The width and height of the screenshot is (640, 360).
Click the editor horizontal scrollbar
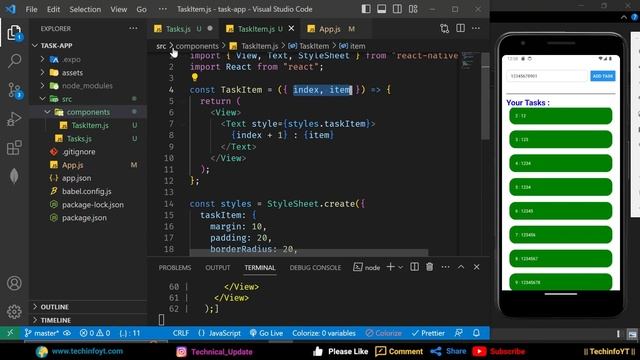309,253
